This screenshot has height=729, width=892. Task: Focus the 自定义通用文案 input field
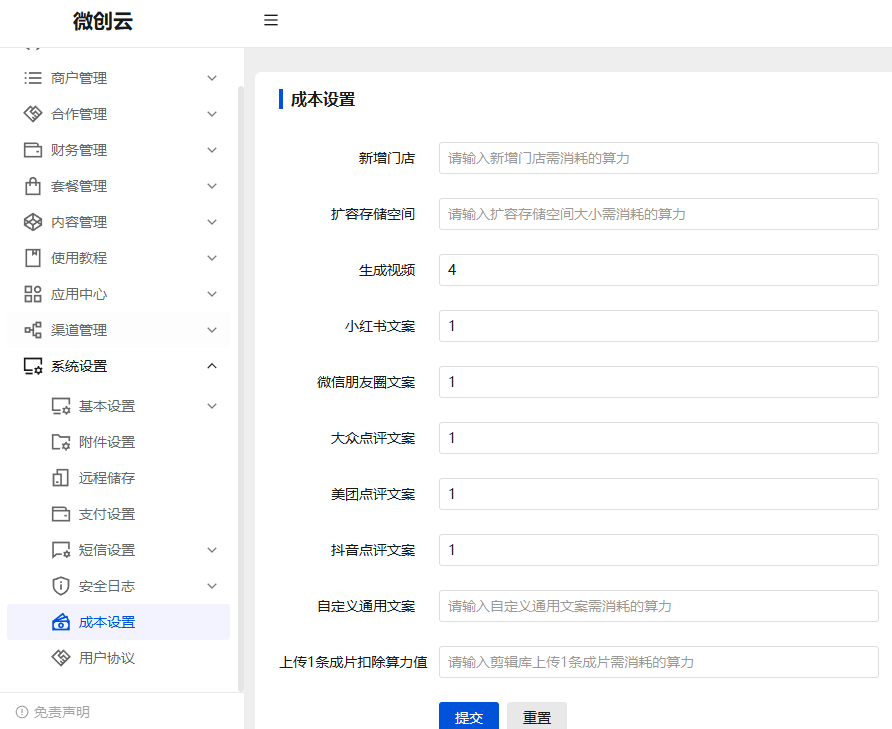[x=659, y=606]
